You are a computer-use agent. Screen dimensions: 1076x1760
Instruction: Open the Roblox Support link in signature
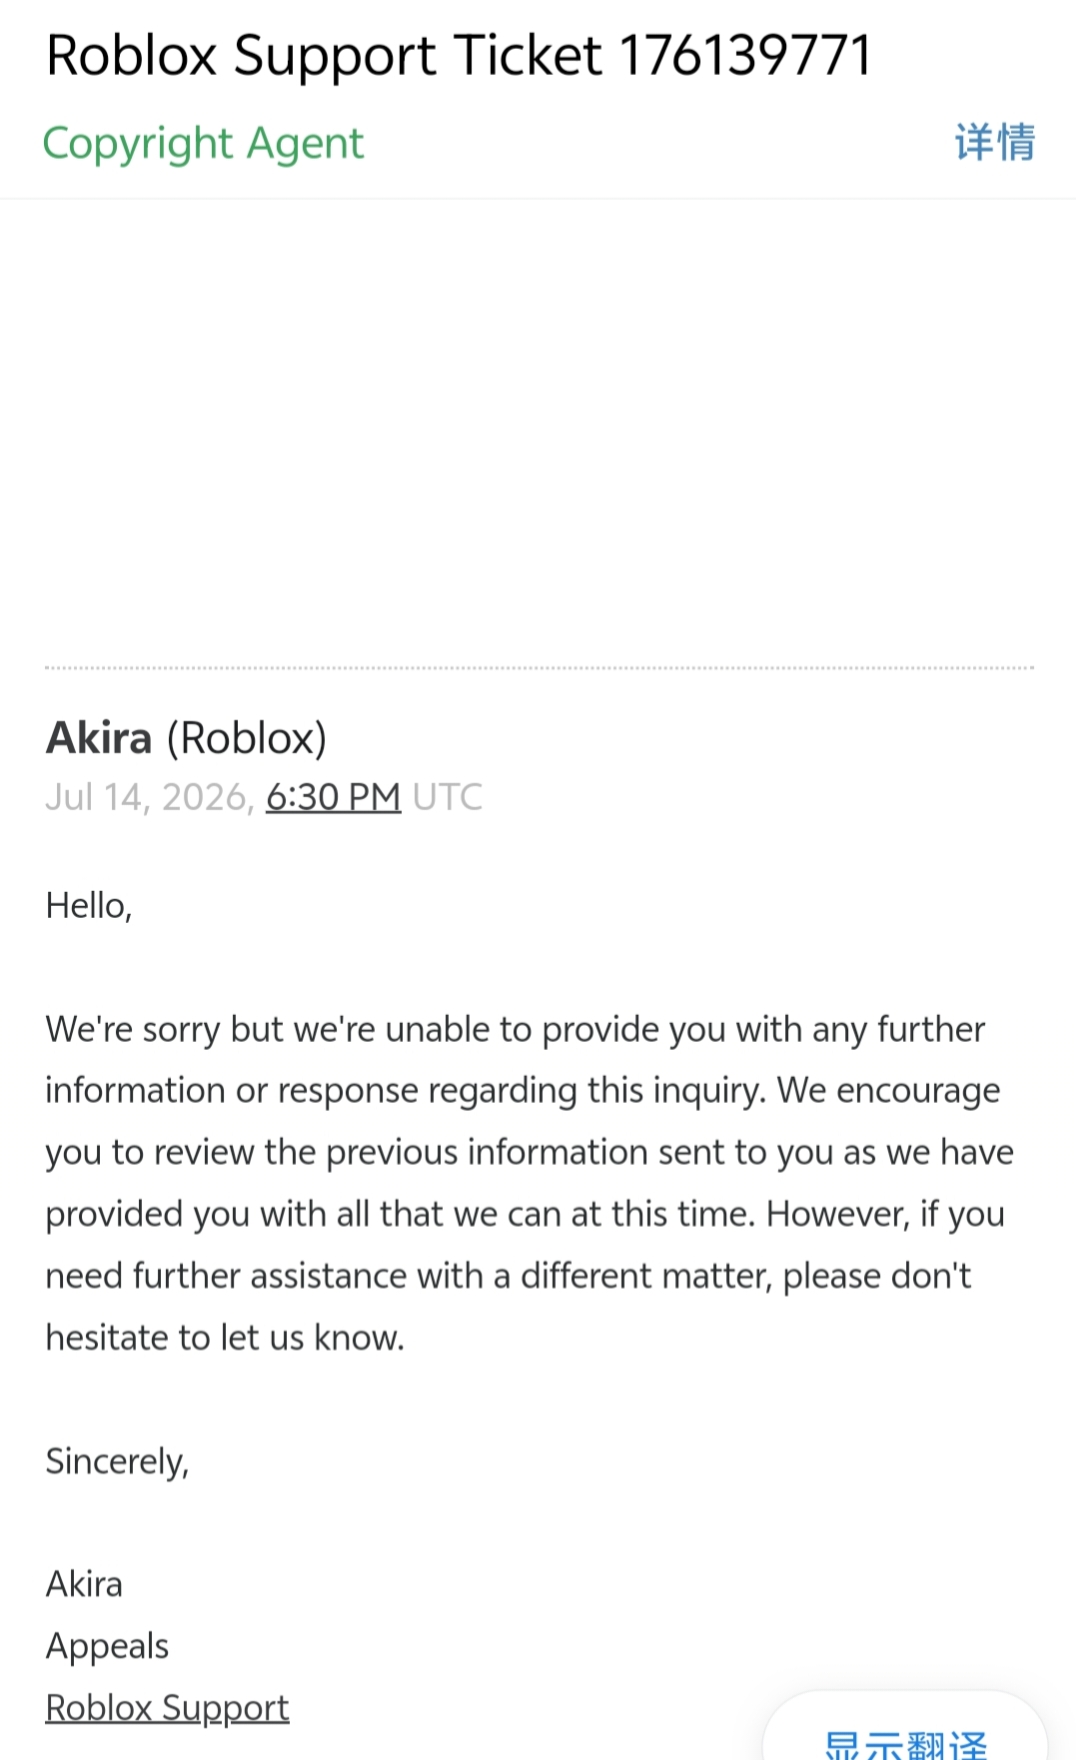coord(167,1707)
